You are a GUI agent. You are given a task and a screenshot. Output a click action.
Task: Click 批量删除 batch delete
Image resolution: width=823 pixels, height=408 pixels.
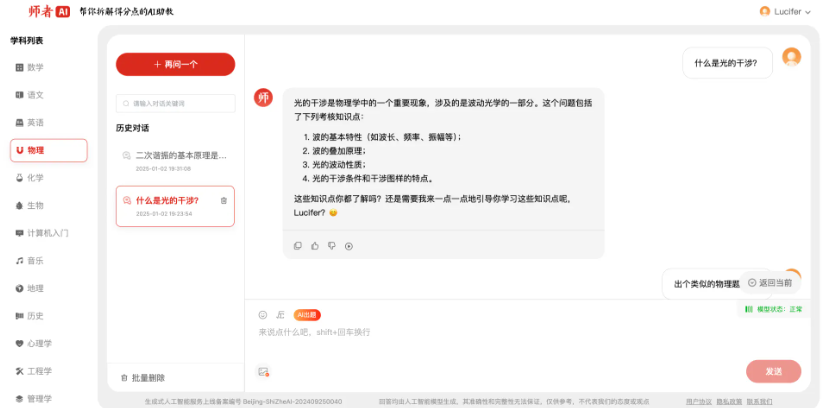click(143, 378)
